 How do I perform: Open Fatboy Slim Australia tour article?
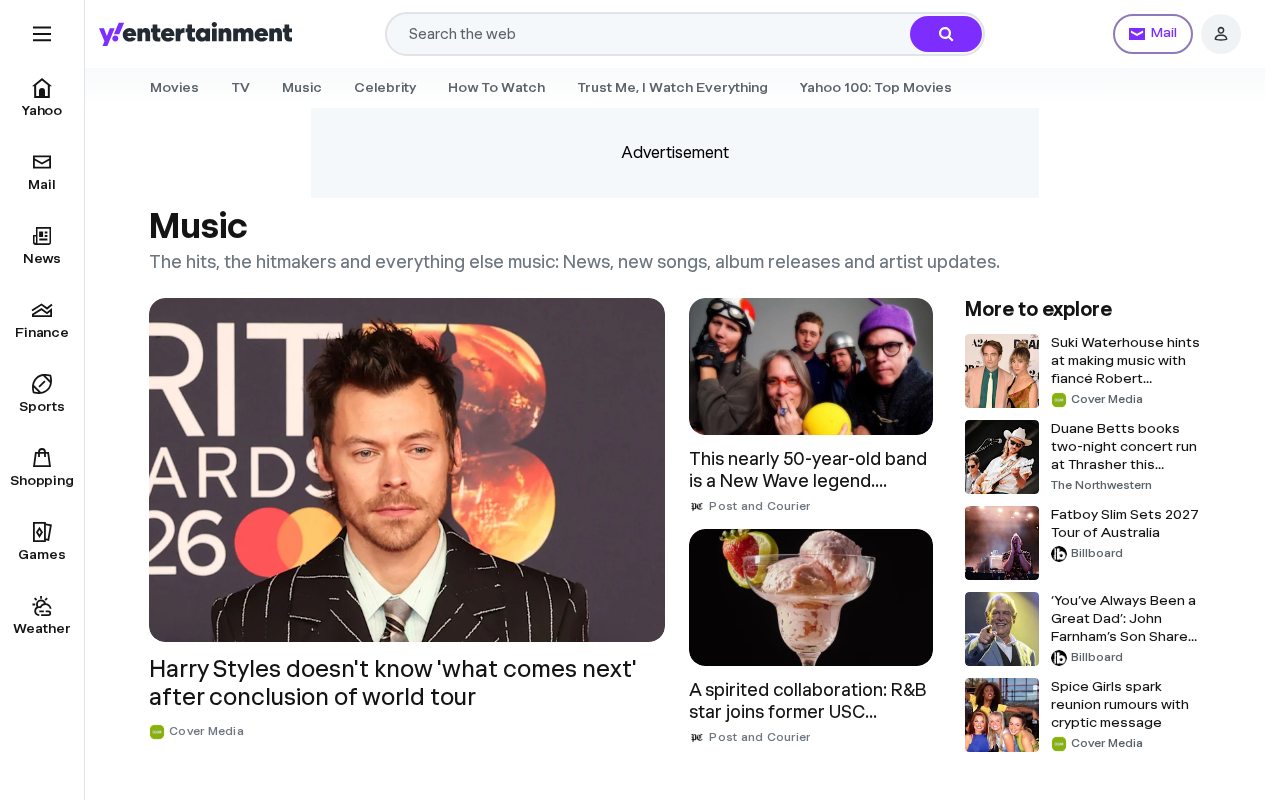1126,523
